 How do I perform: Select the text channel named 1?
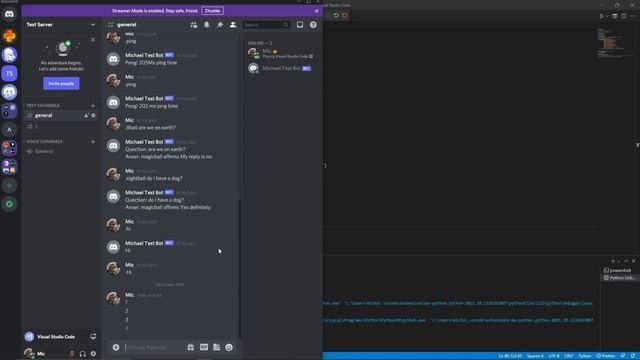point(60,127)
